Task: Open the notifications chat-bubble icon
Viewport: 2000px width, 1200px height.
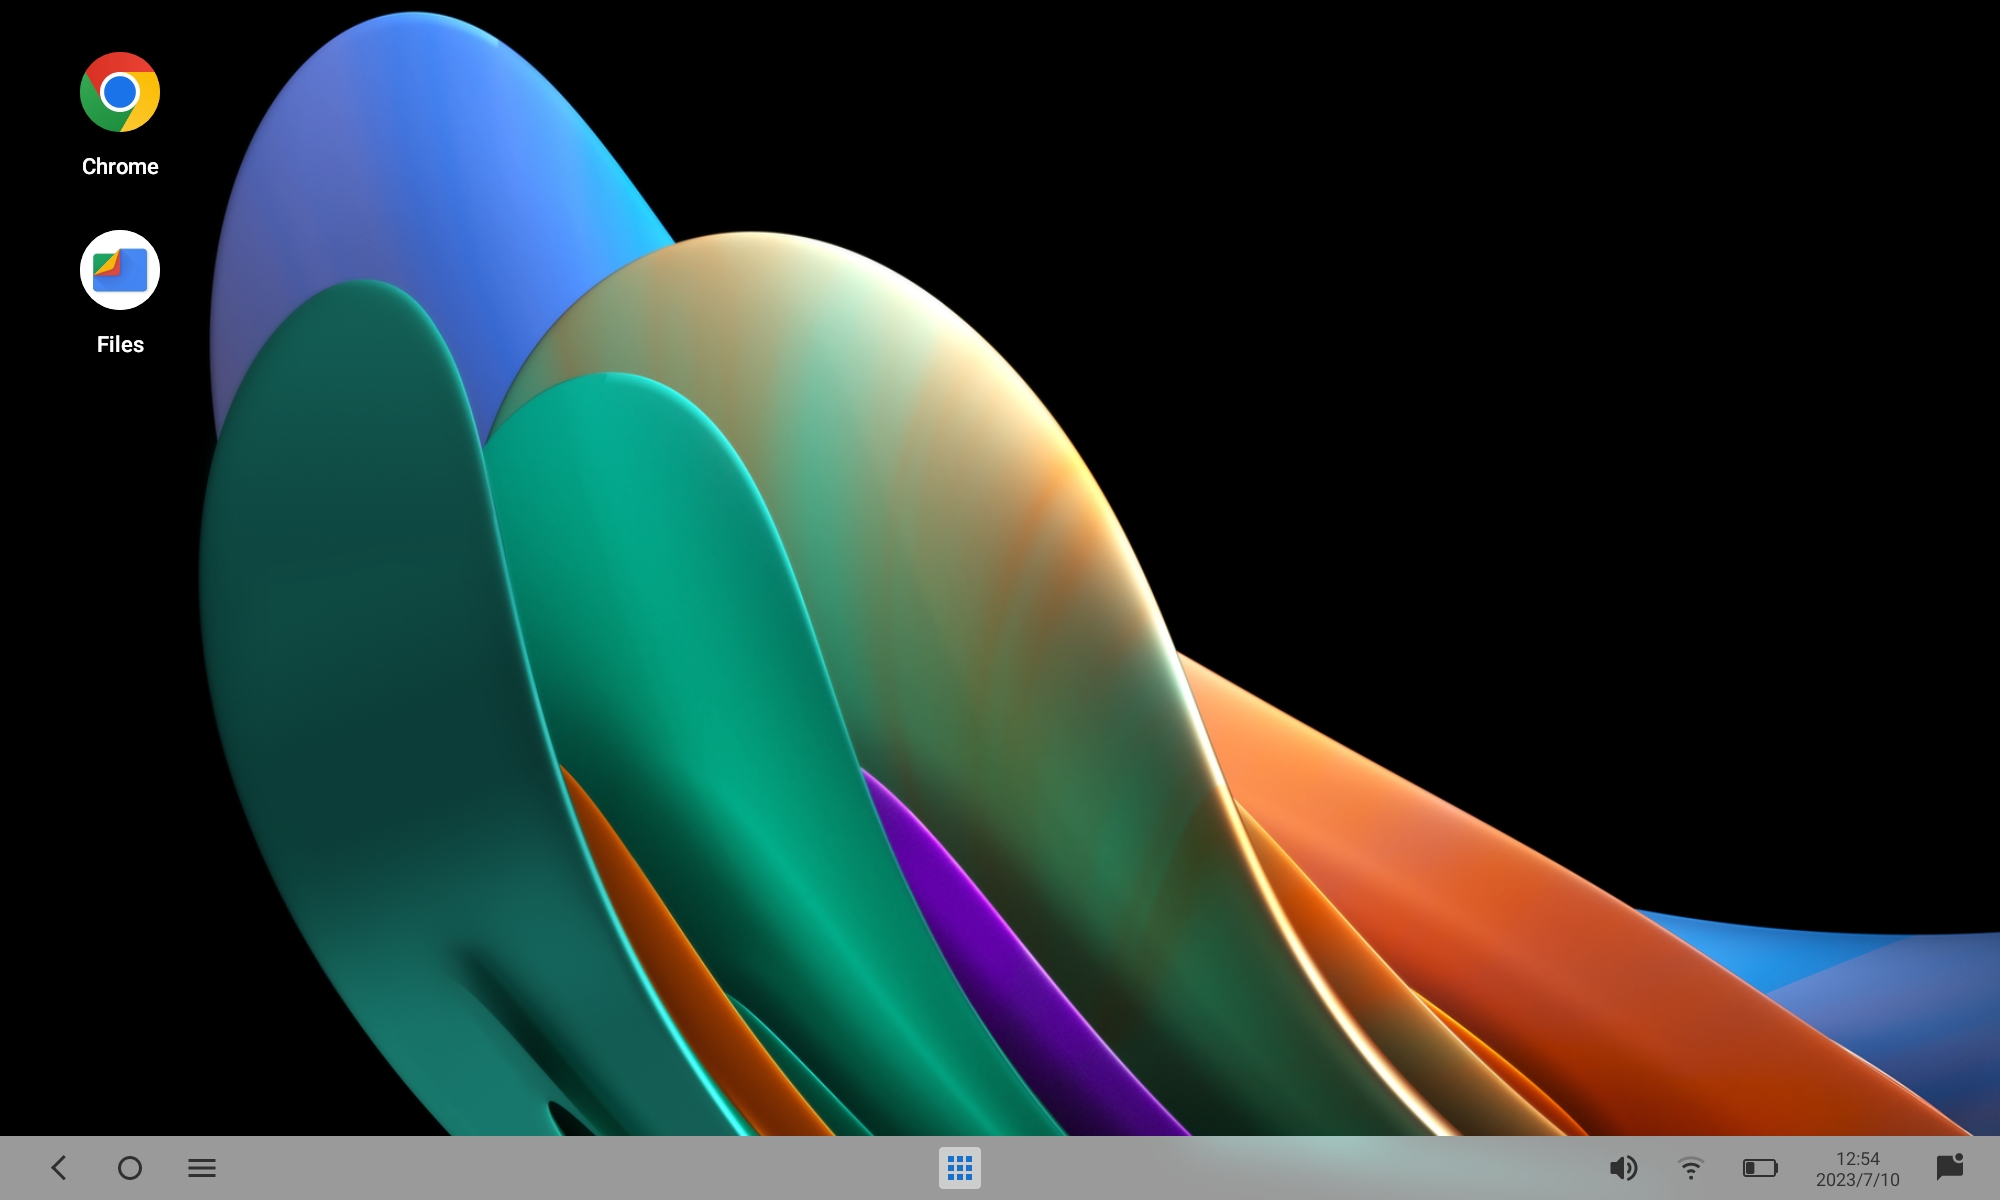Action: pyautogui.click(x=1949, y=1167)
